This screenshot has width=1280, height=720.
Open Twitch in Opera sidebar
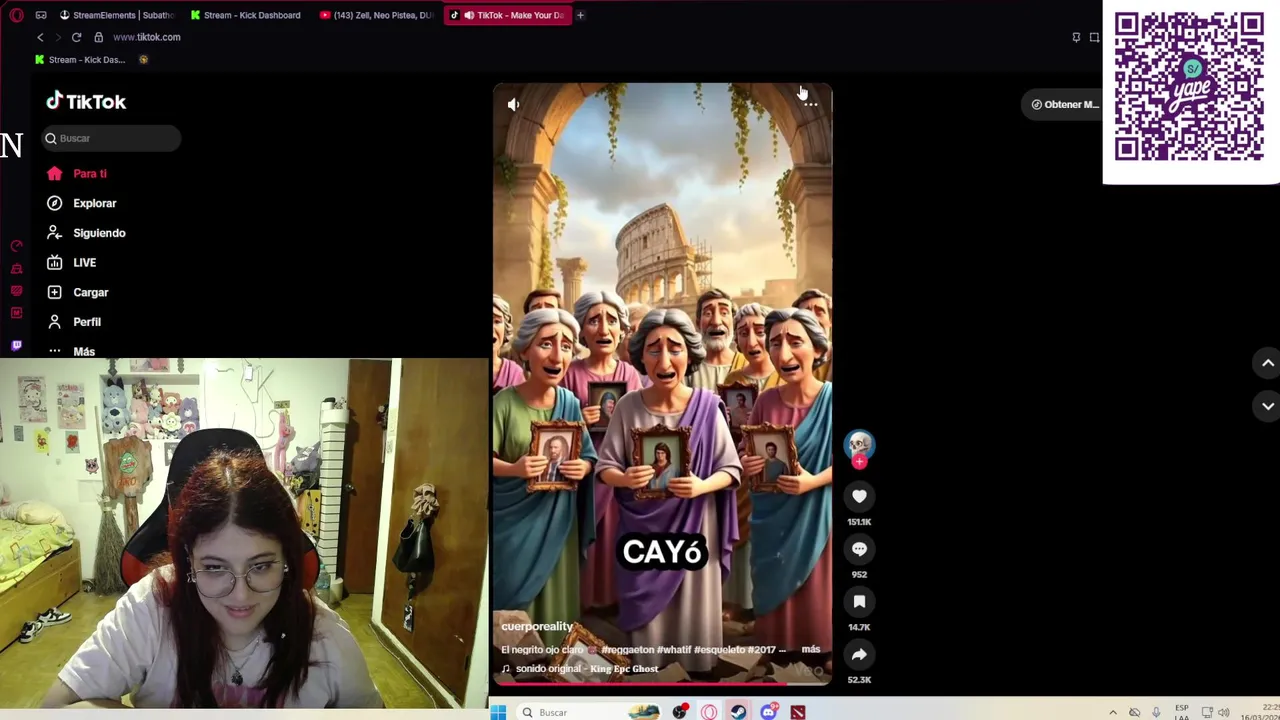click(x=16, y=345)
